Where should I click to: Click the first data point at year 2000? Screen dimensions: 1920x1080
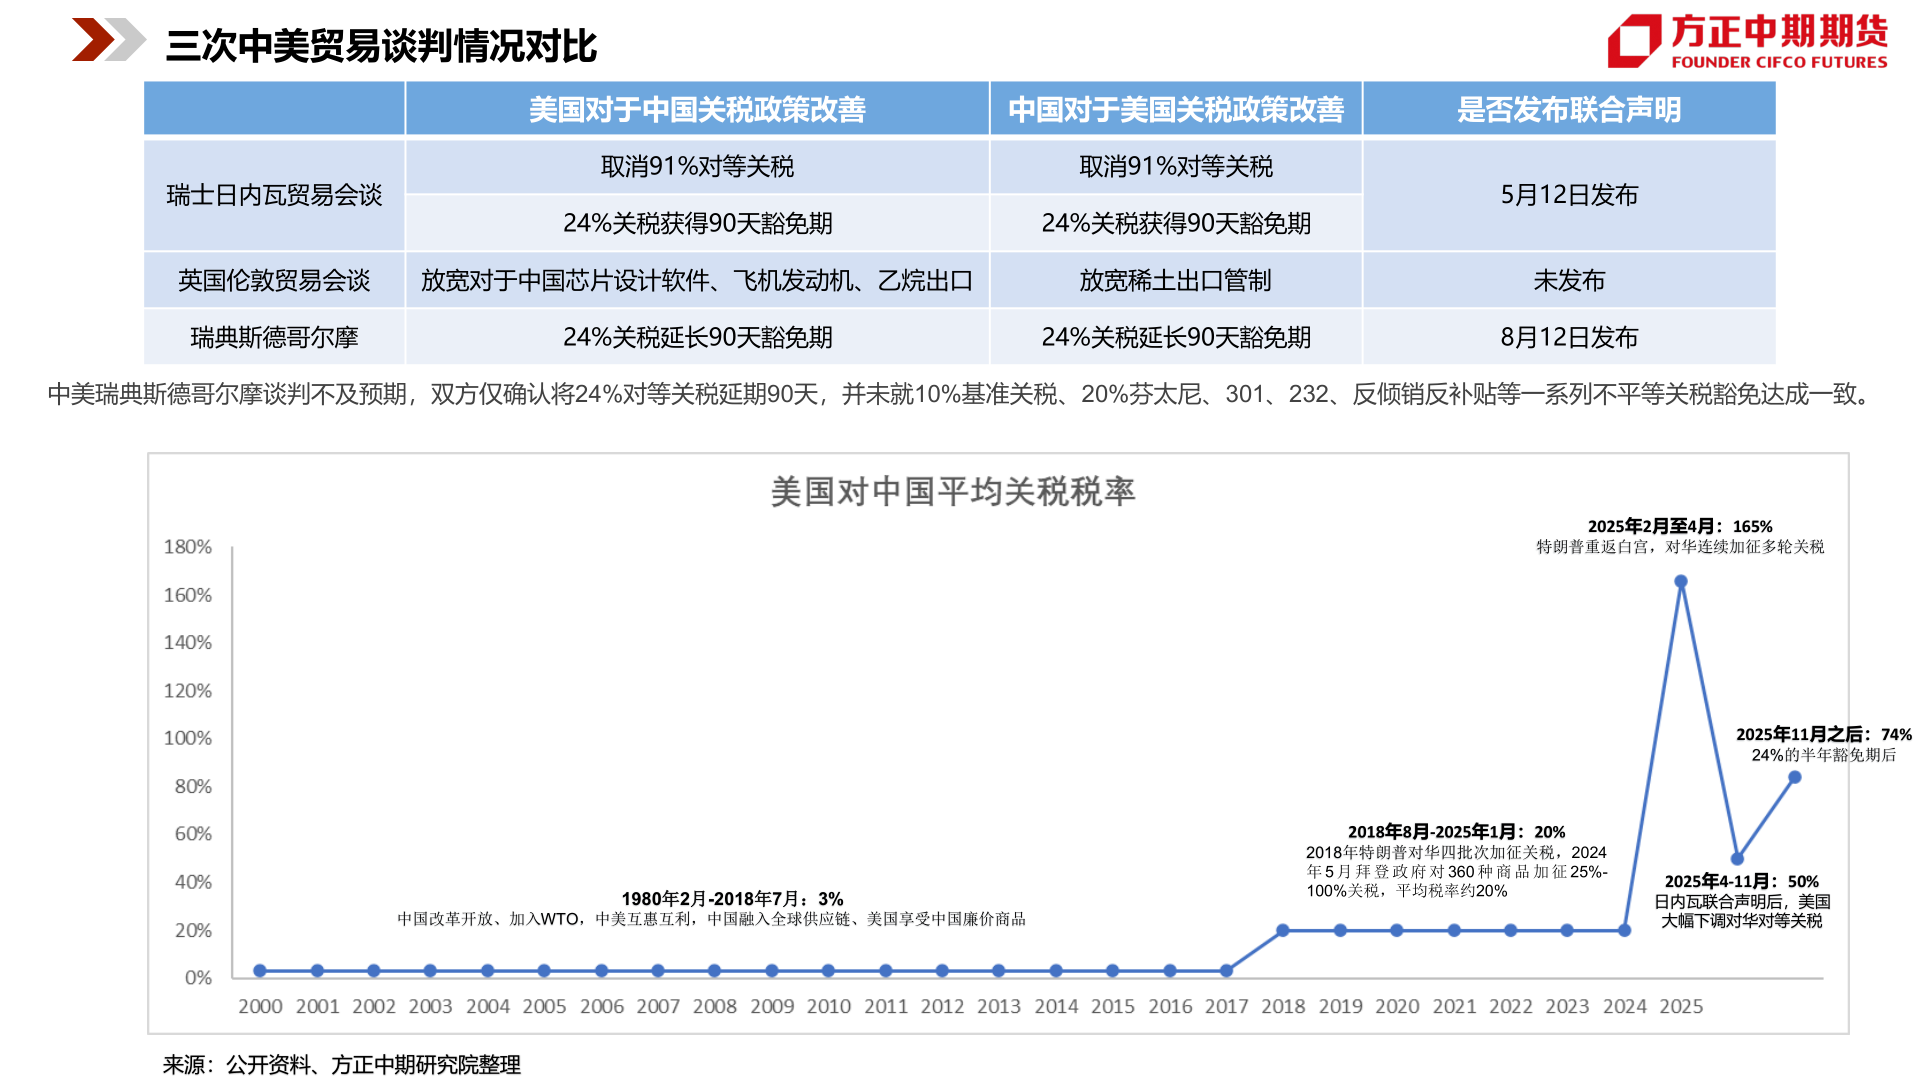coord(260,970)
